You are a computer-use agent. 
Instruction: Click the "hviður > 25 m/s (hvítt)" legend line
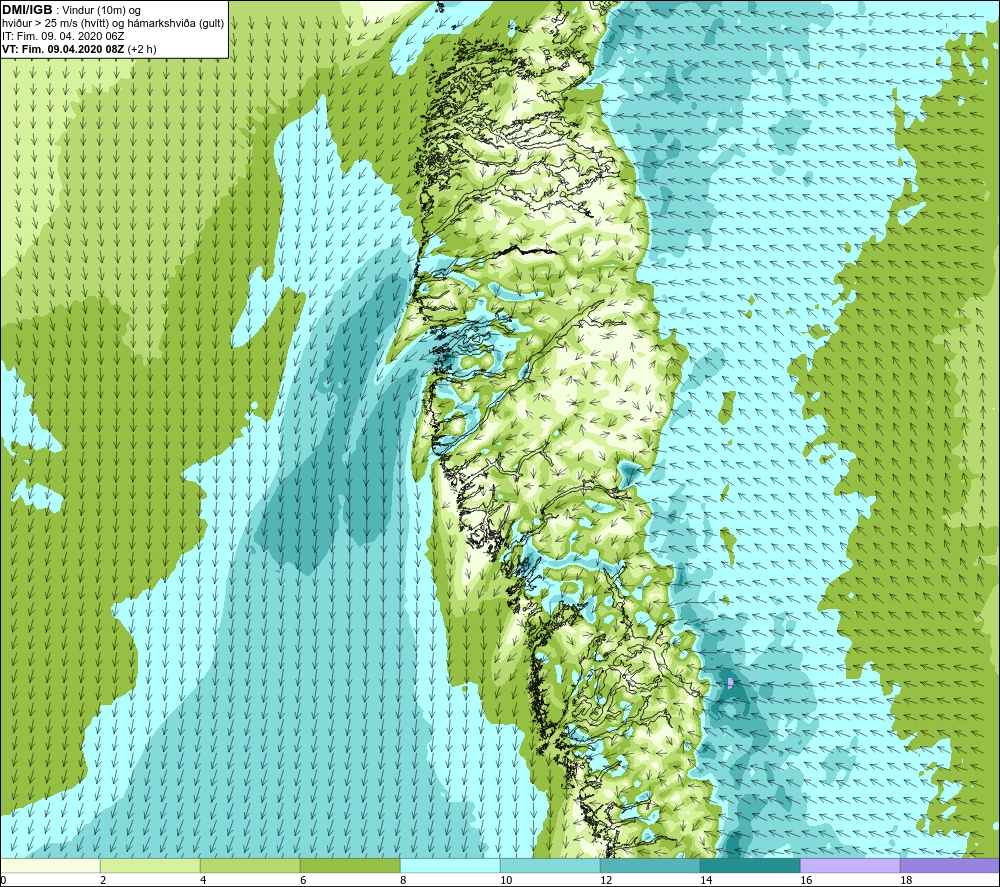(x=113, y=24)
